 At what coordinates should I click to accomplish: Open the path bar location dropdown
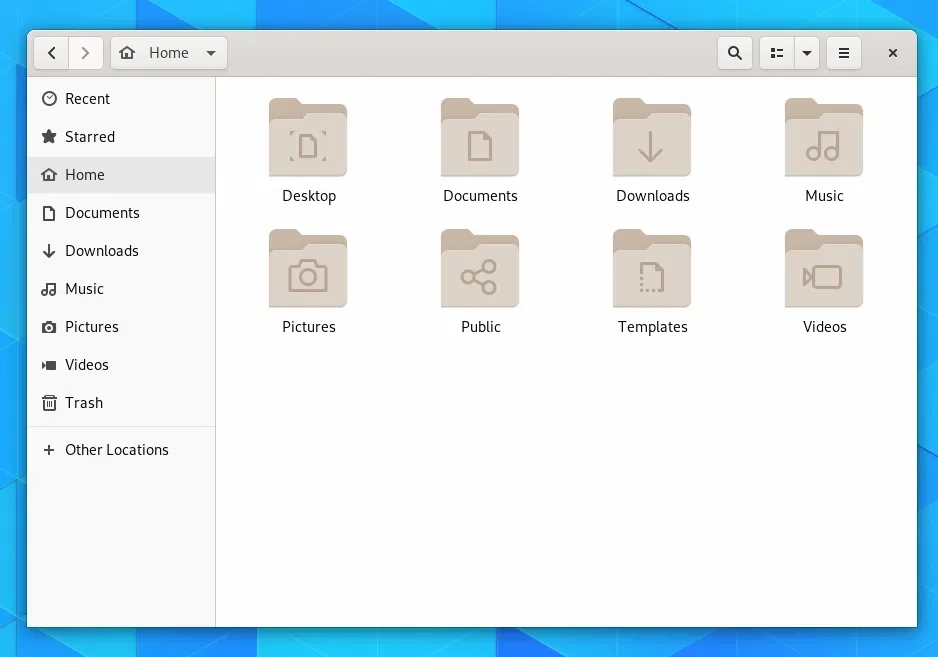point(210,53)
